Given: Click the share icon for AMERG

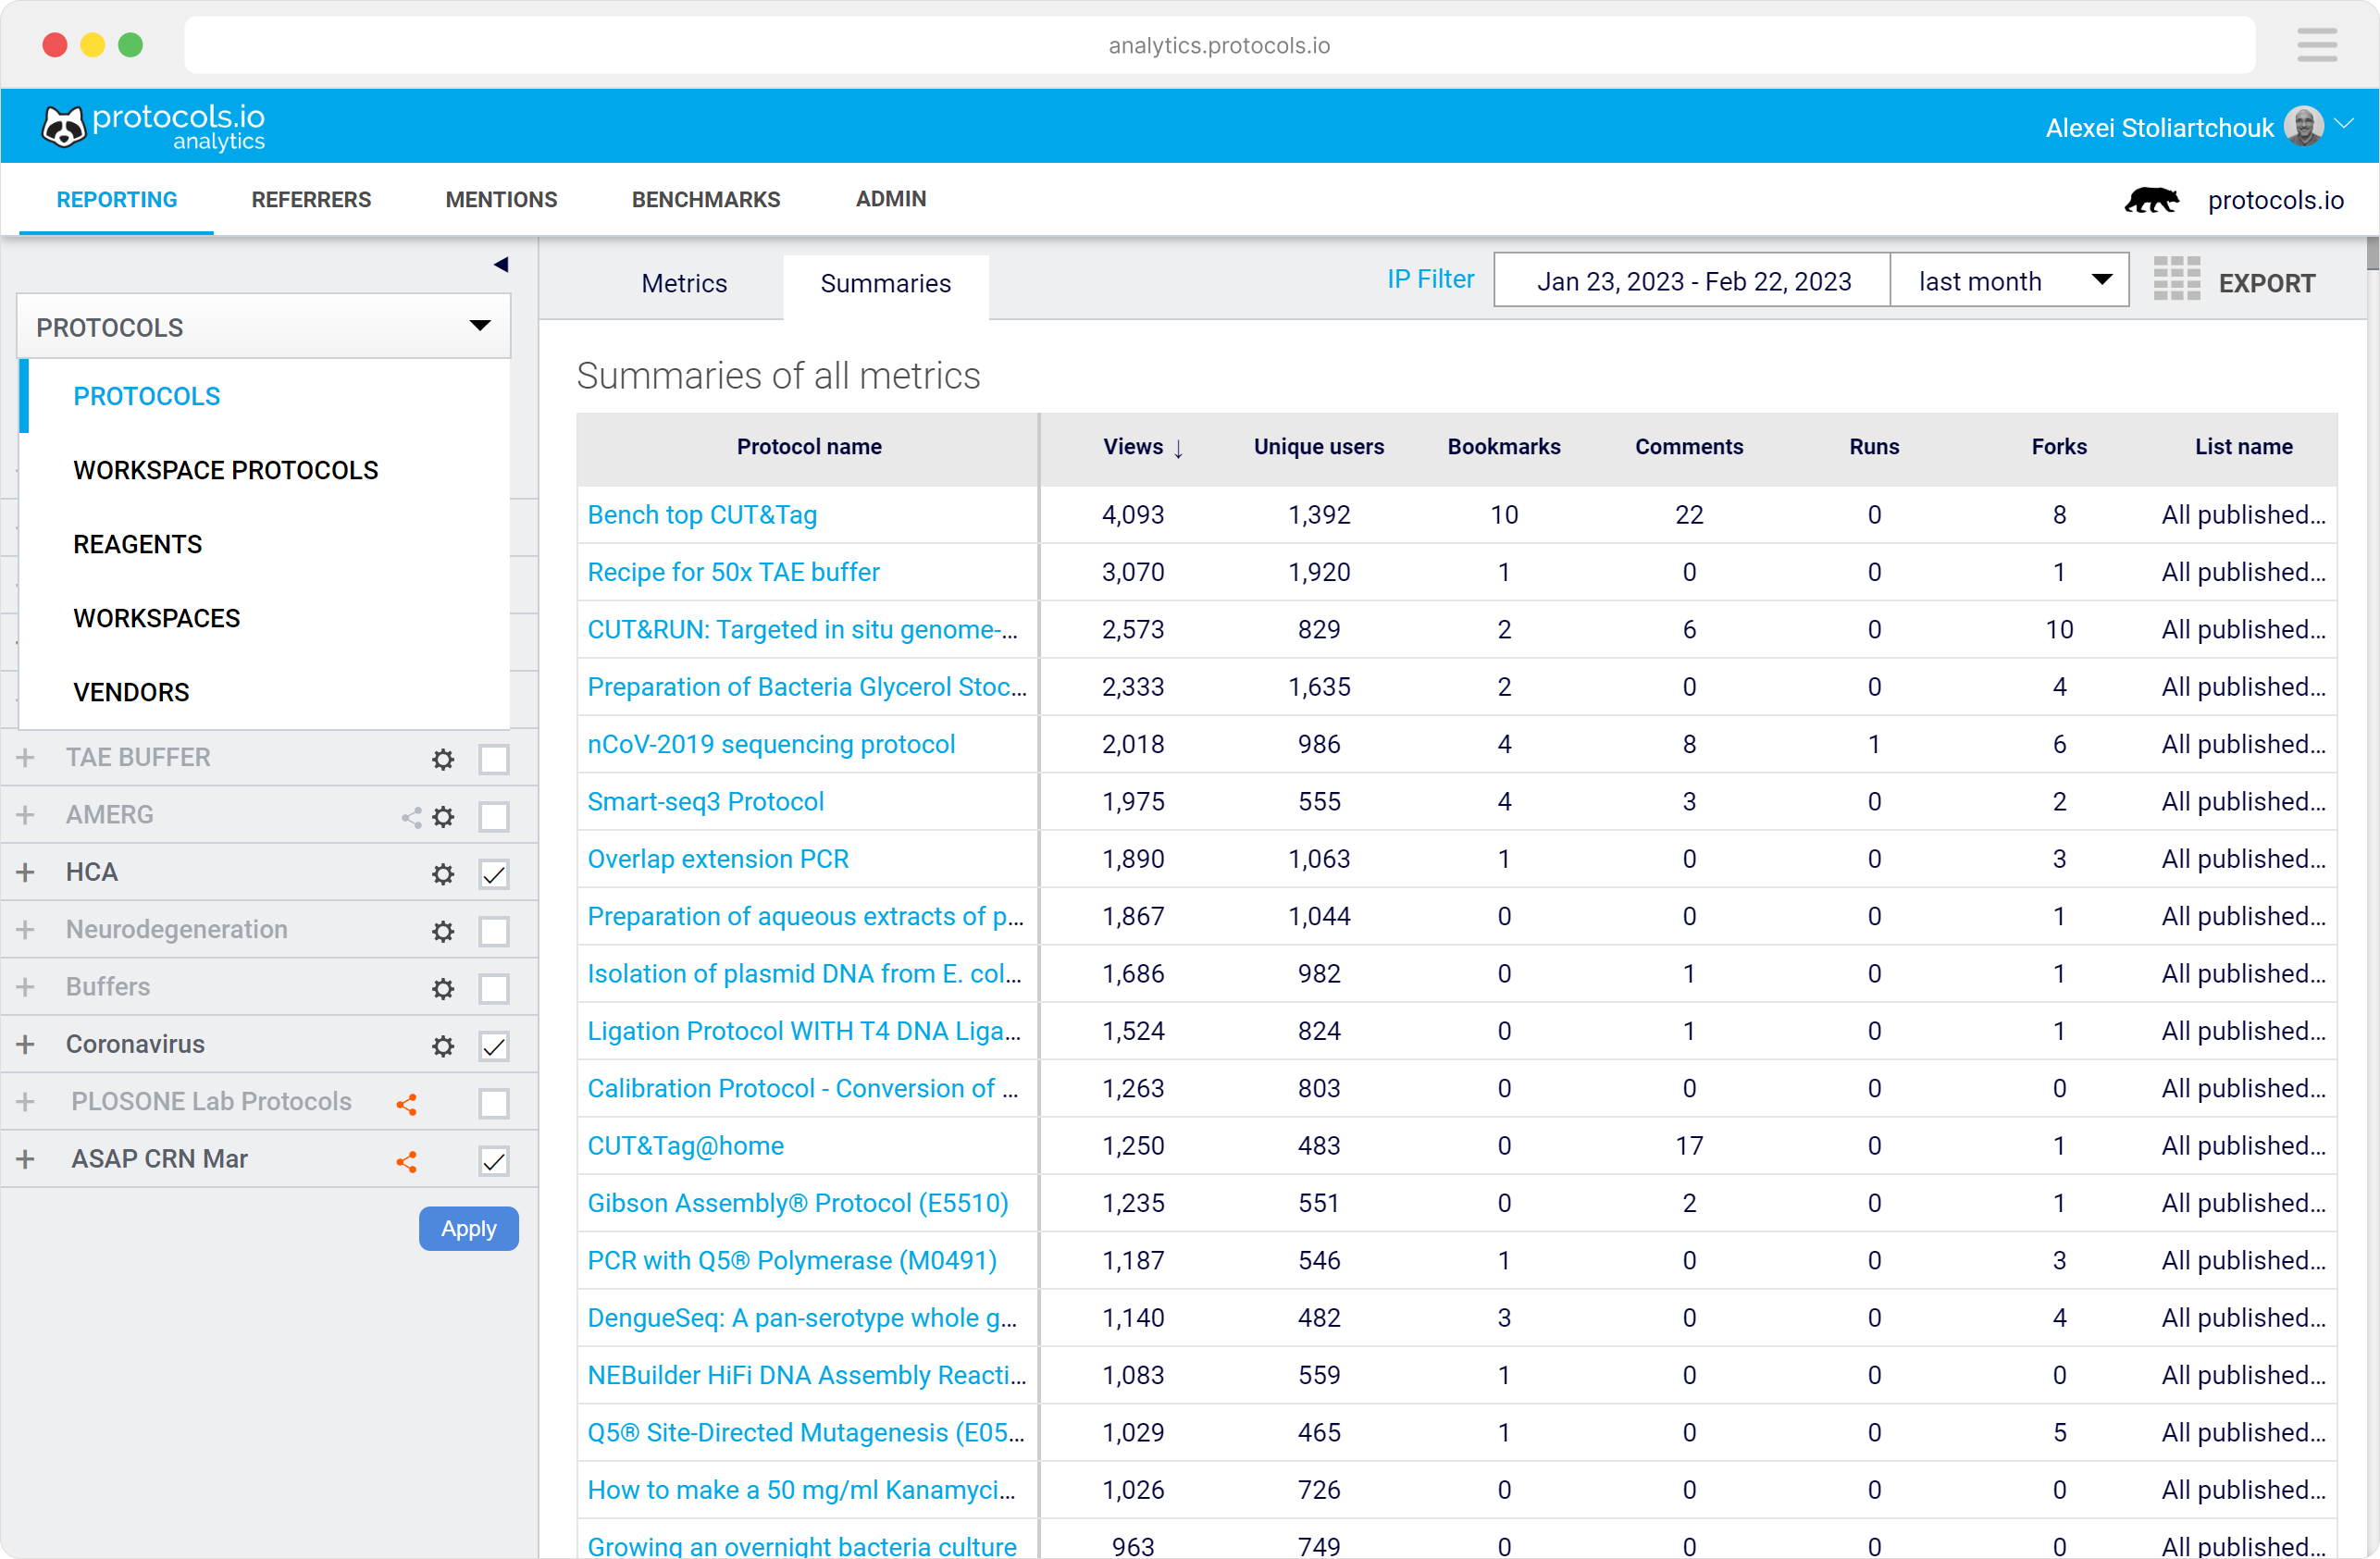Looking at the screenshot, I should pyautogui.click(x=411, y=817).
